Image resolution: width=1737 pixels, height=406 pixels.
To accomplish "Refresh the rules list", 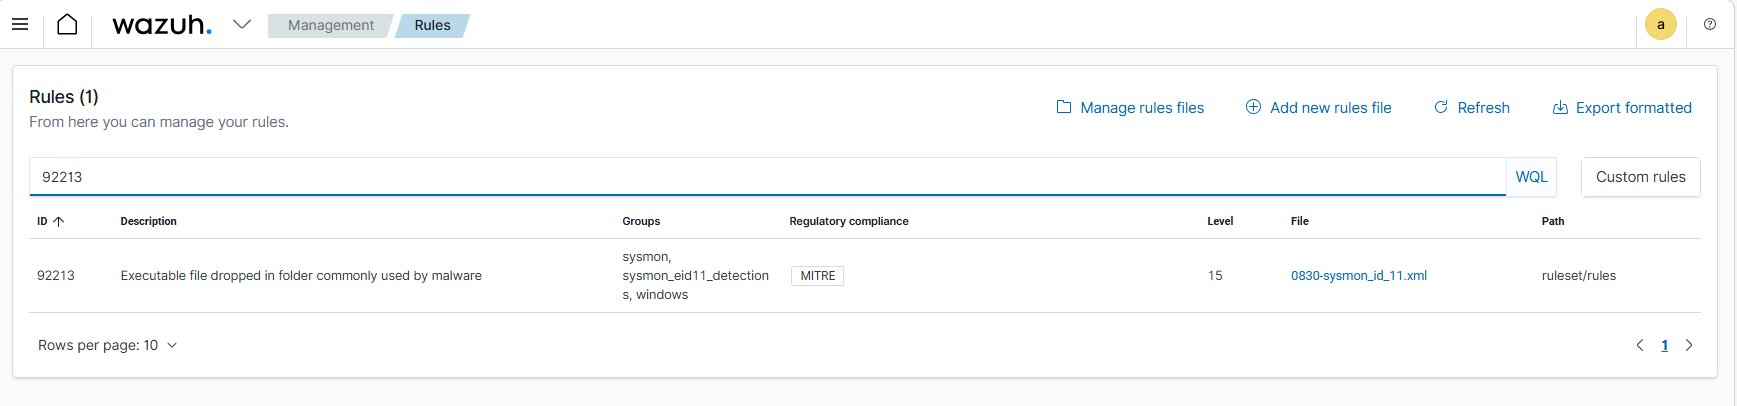I will [1471, 108].
